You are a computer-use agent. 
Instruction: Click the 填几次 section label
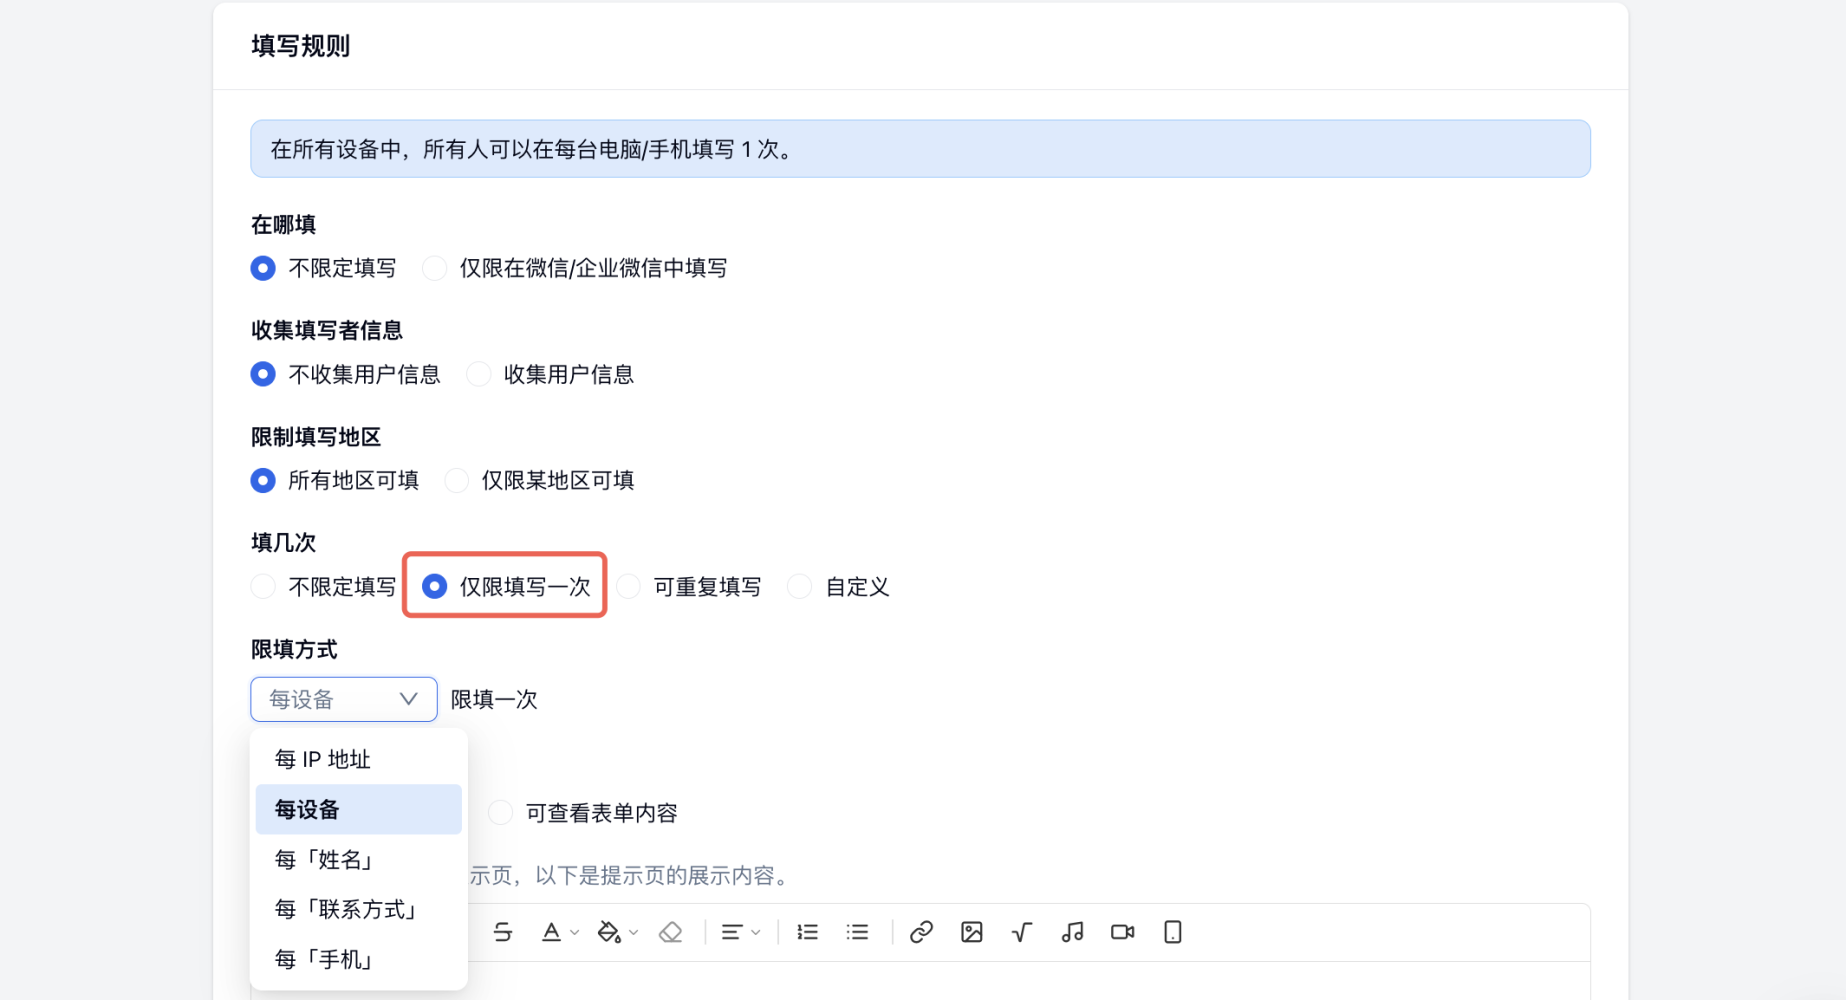[283, 542]
